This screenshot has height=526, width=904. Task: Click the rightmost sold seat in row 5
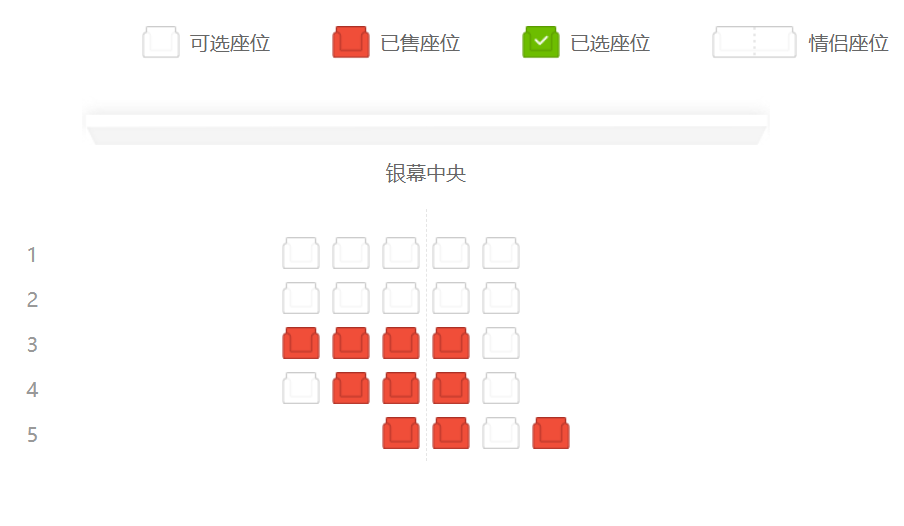[x=551, y=433]
